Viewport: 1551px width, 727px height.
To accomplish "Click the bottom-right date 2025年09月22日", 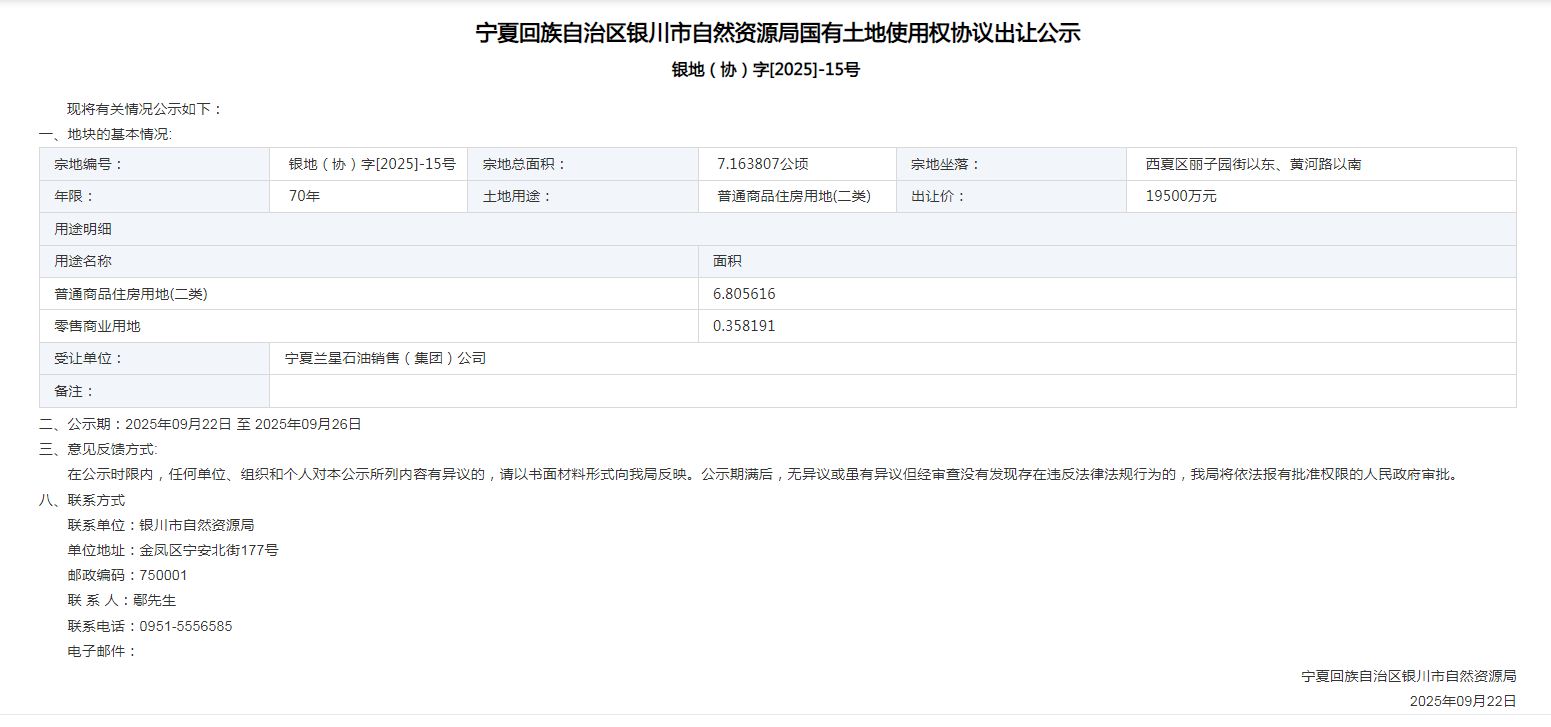I will click(1462, 701).
